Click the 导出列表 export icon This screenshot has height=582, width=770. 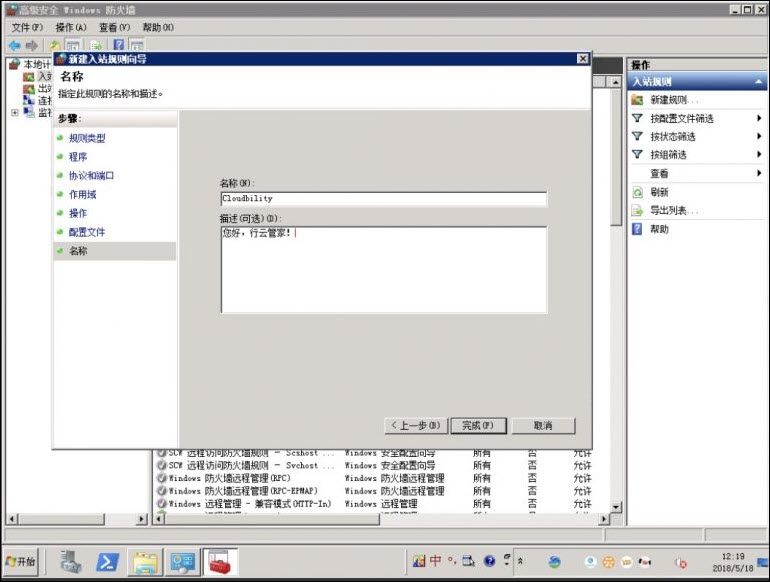point(637,211)
